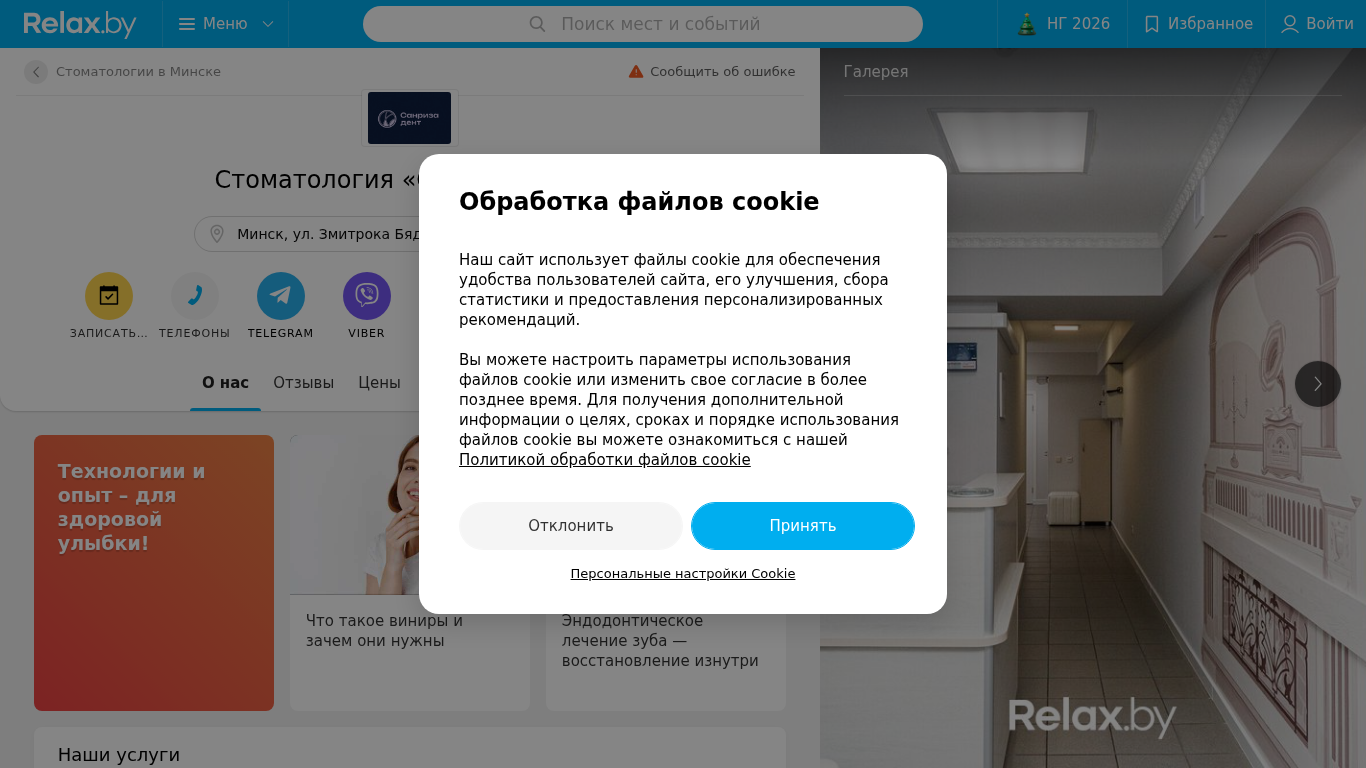Switch to the Отзывы tab

[304, 383]
